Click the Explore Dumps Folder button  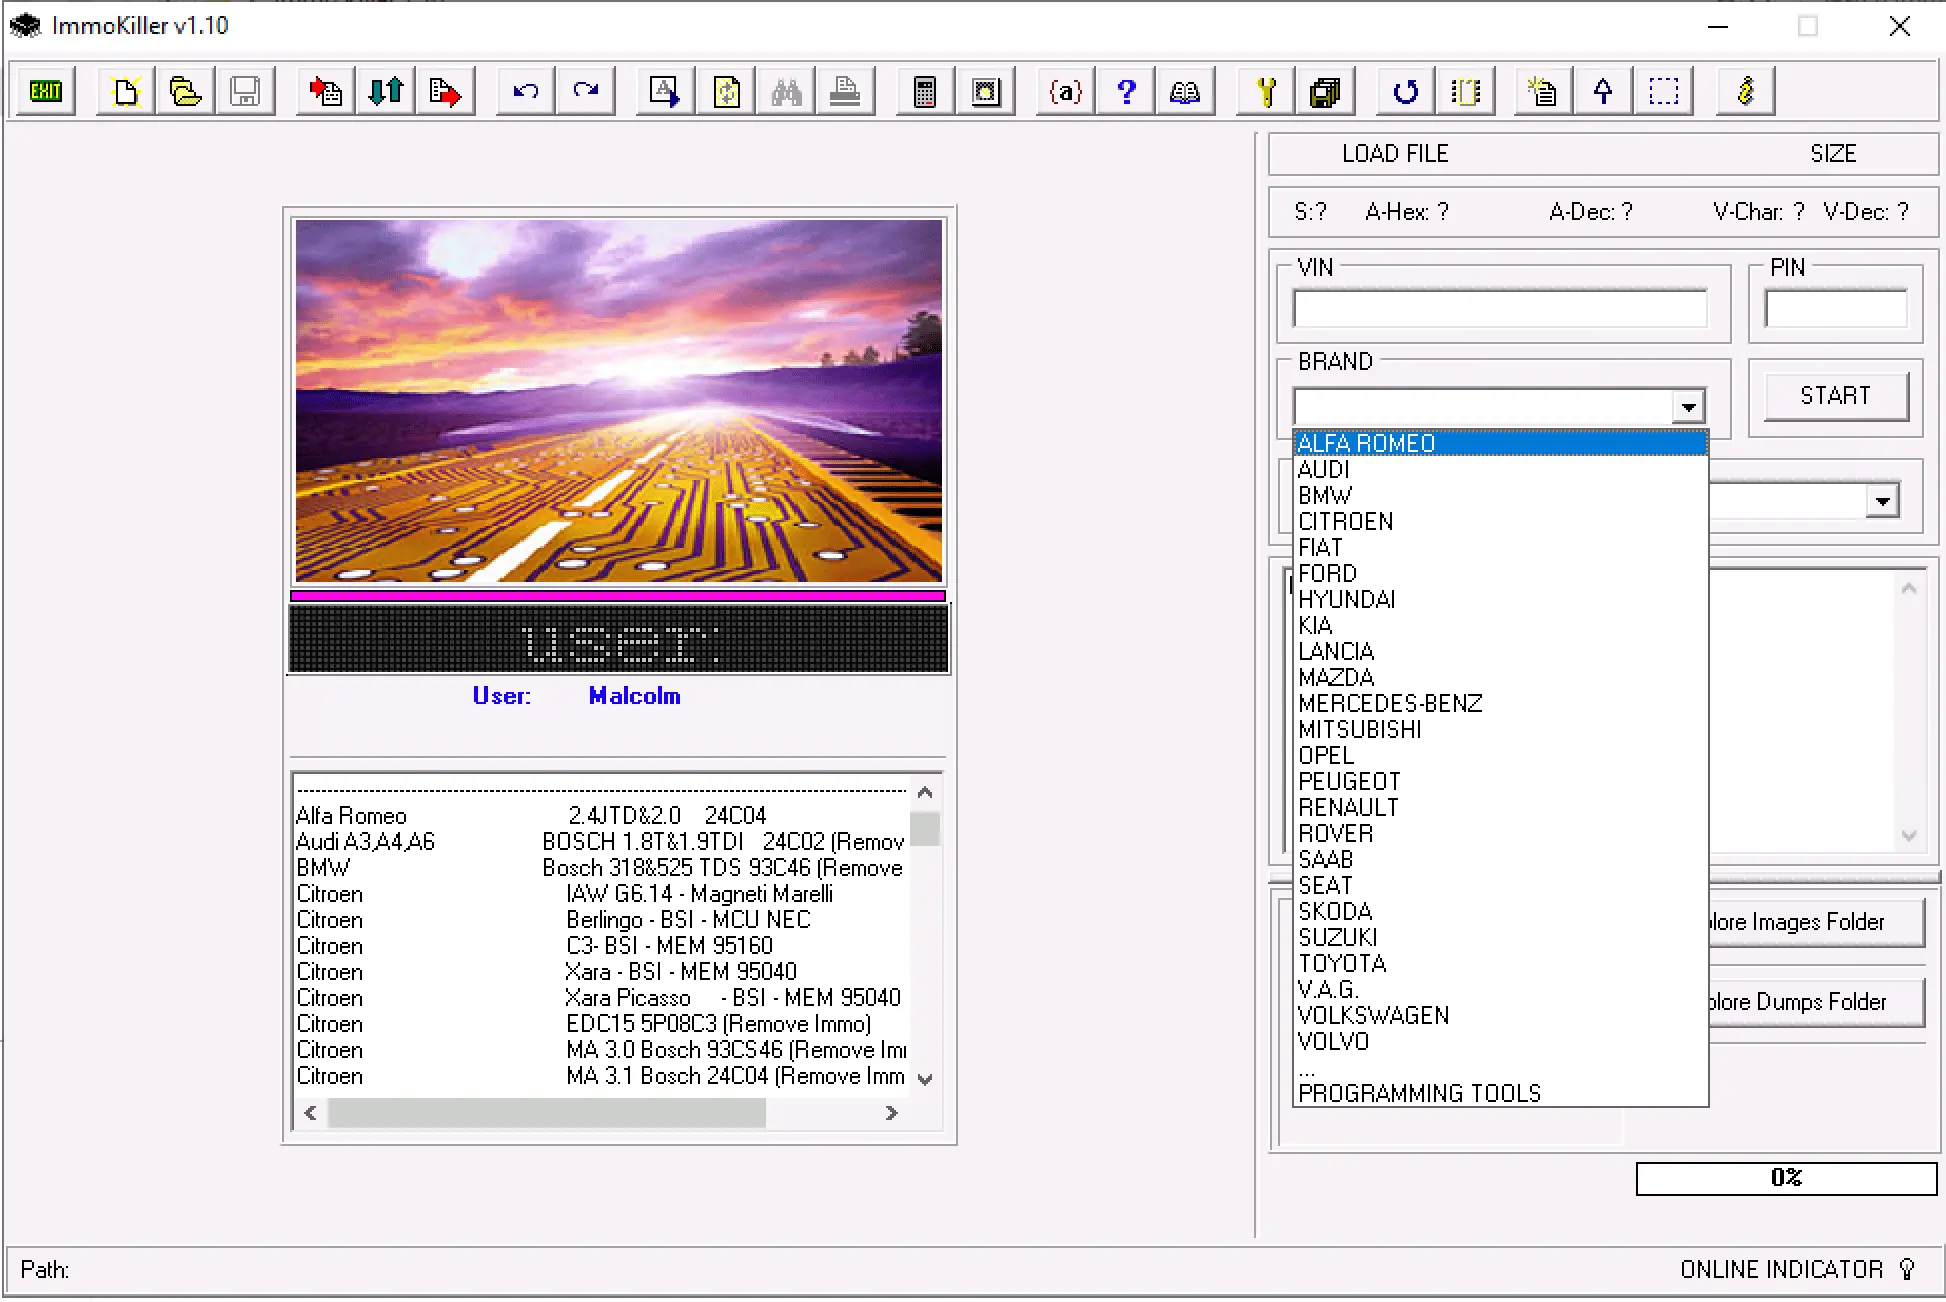(x=1815, y=1002)
